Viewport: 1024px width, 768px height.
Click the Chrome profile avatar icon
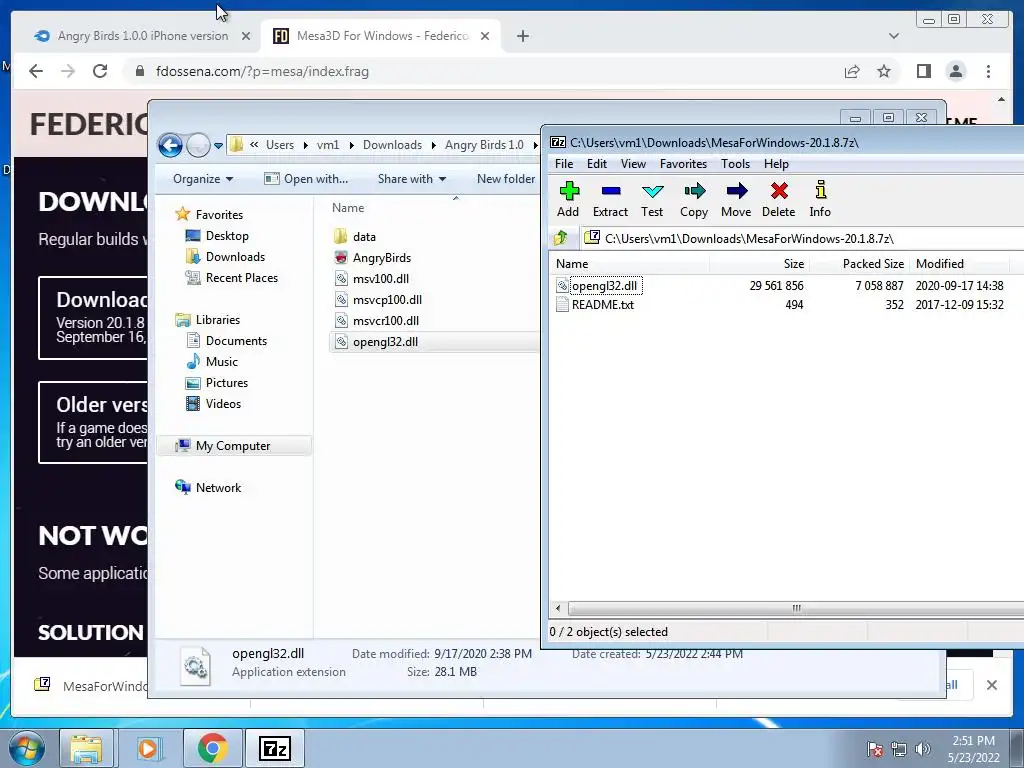(956, 71)
